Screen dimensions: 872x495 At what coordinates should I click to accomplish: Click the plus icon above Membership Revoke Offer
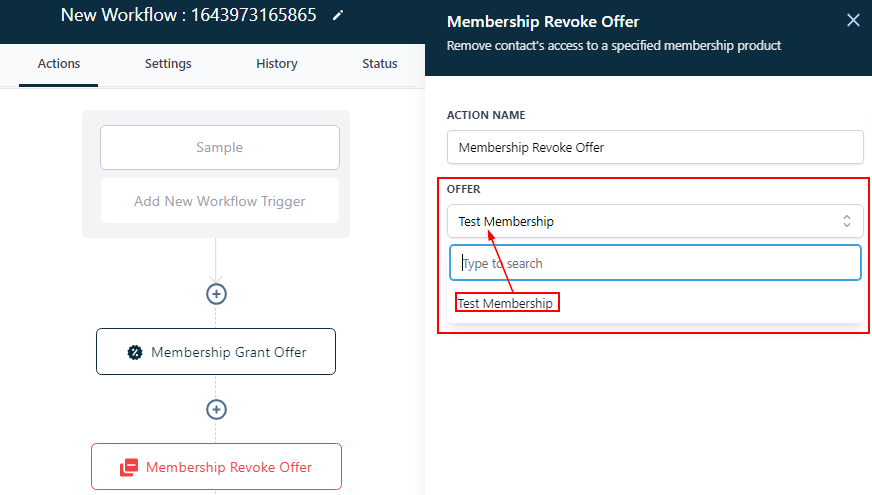(216, 409)
